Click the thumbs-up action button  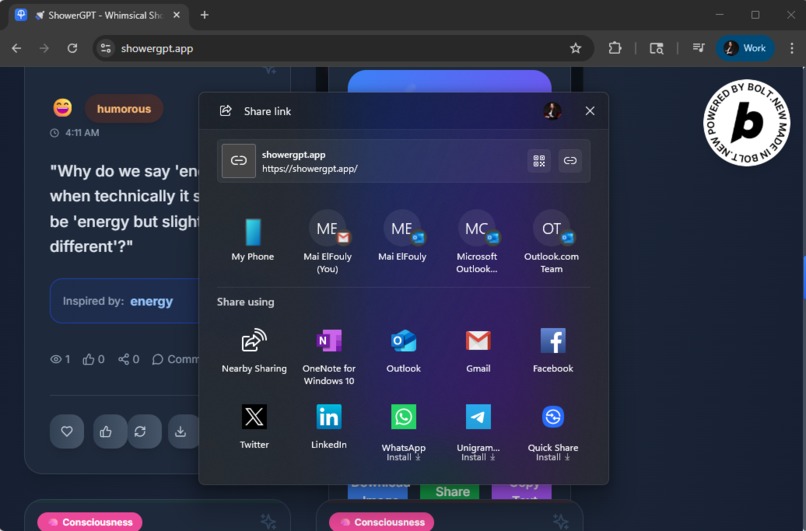coord(106,431)
